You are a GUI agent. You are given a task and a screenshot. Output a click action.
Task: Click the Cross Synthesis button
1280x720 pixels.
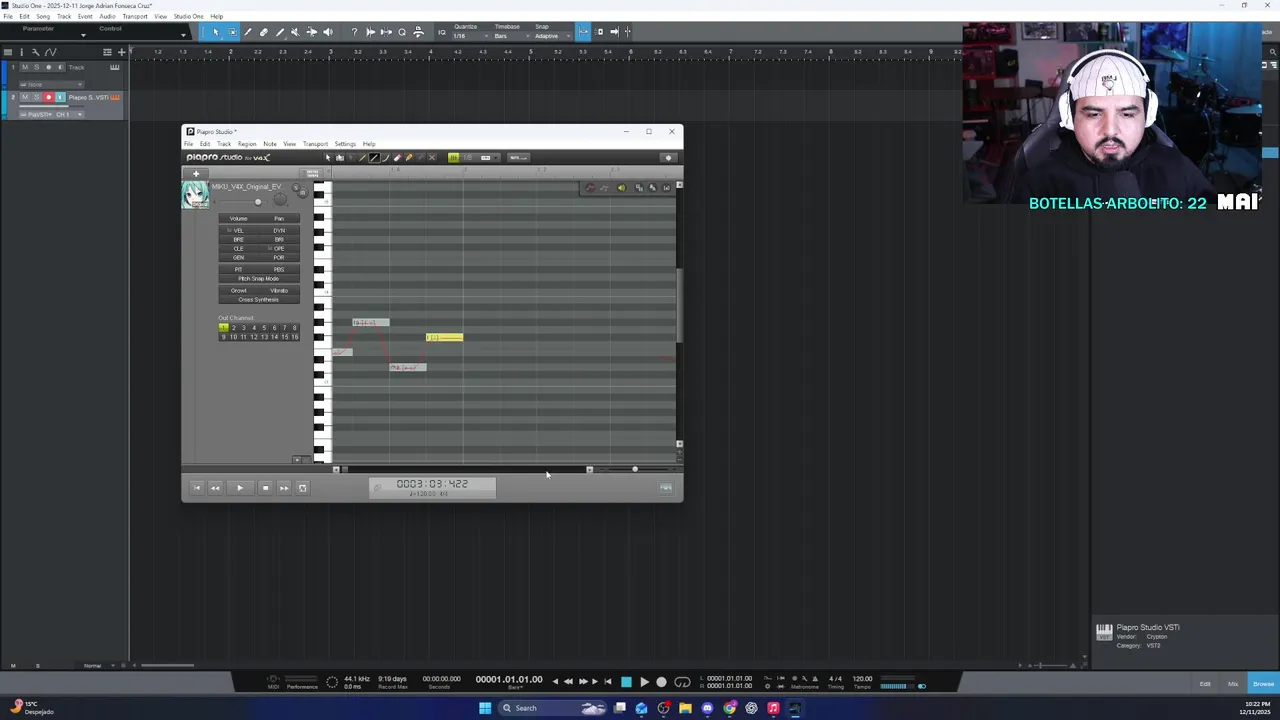coord(259,300)
